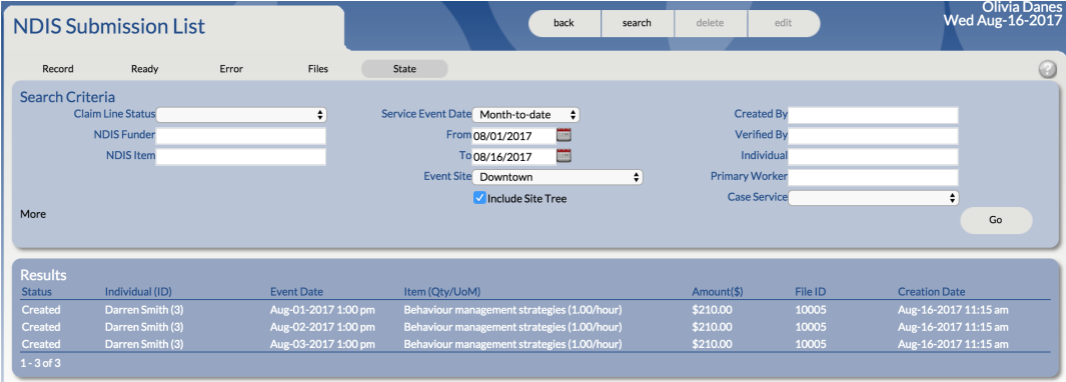The image size is (1066, 382).
Task: Switch to the Files tab
Action: pyautogui.click(x=317, y=69)
